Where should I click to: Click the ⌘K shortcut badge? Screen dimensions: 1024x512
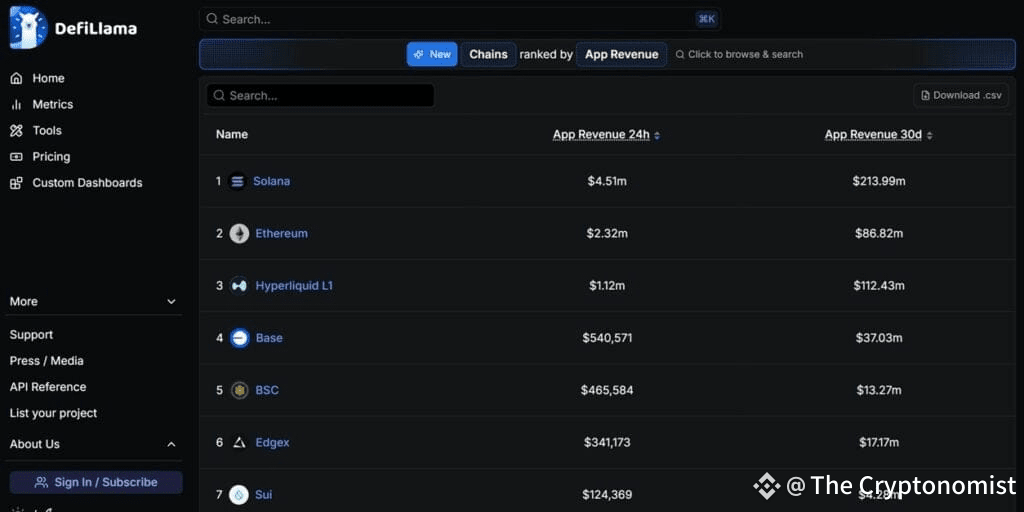(707, 19)
